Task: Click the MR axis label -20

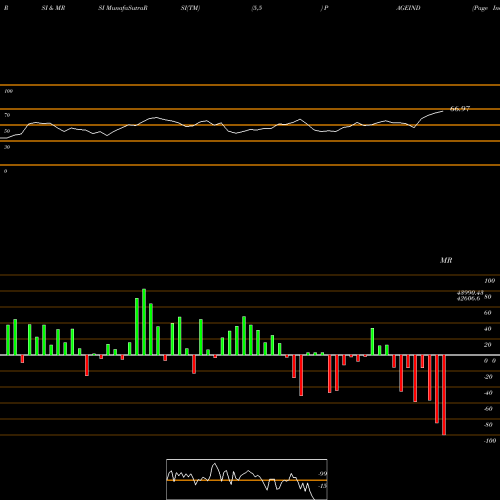Action: 488,377
